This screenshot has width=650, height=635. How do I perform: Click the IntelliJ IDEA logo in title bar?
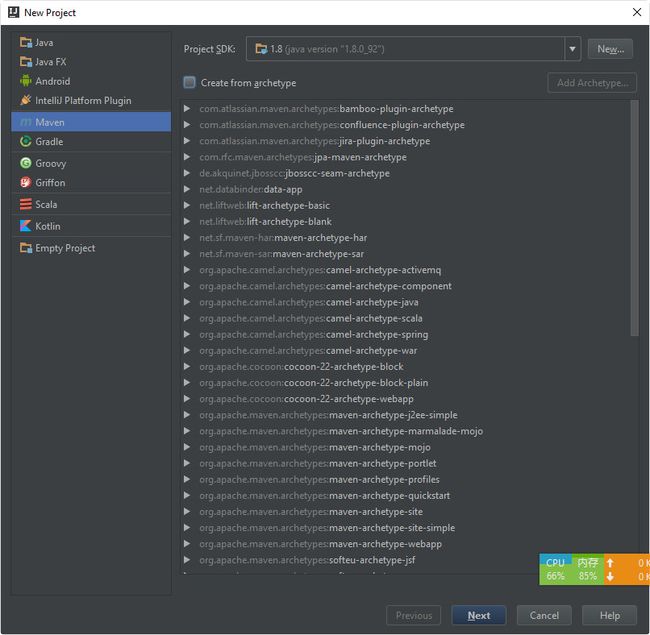pos(14,12)
